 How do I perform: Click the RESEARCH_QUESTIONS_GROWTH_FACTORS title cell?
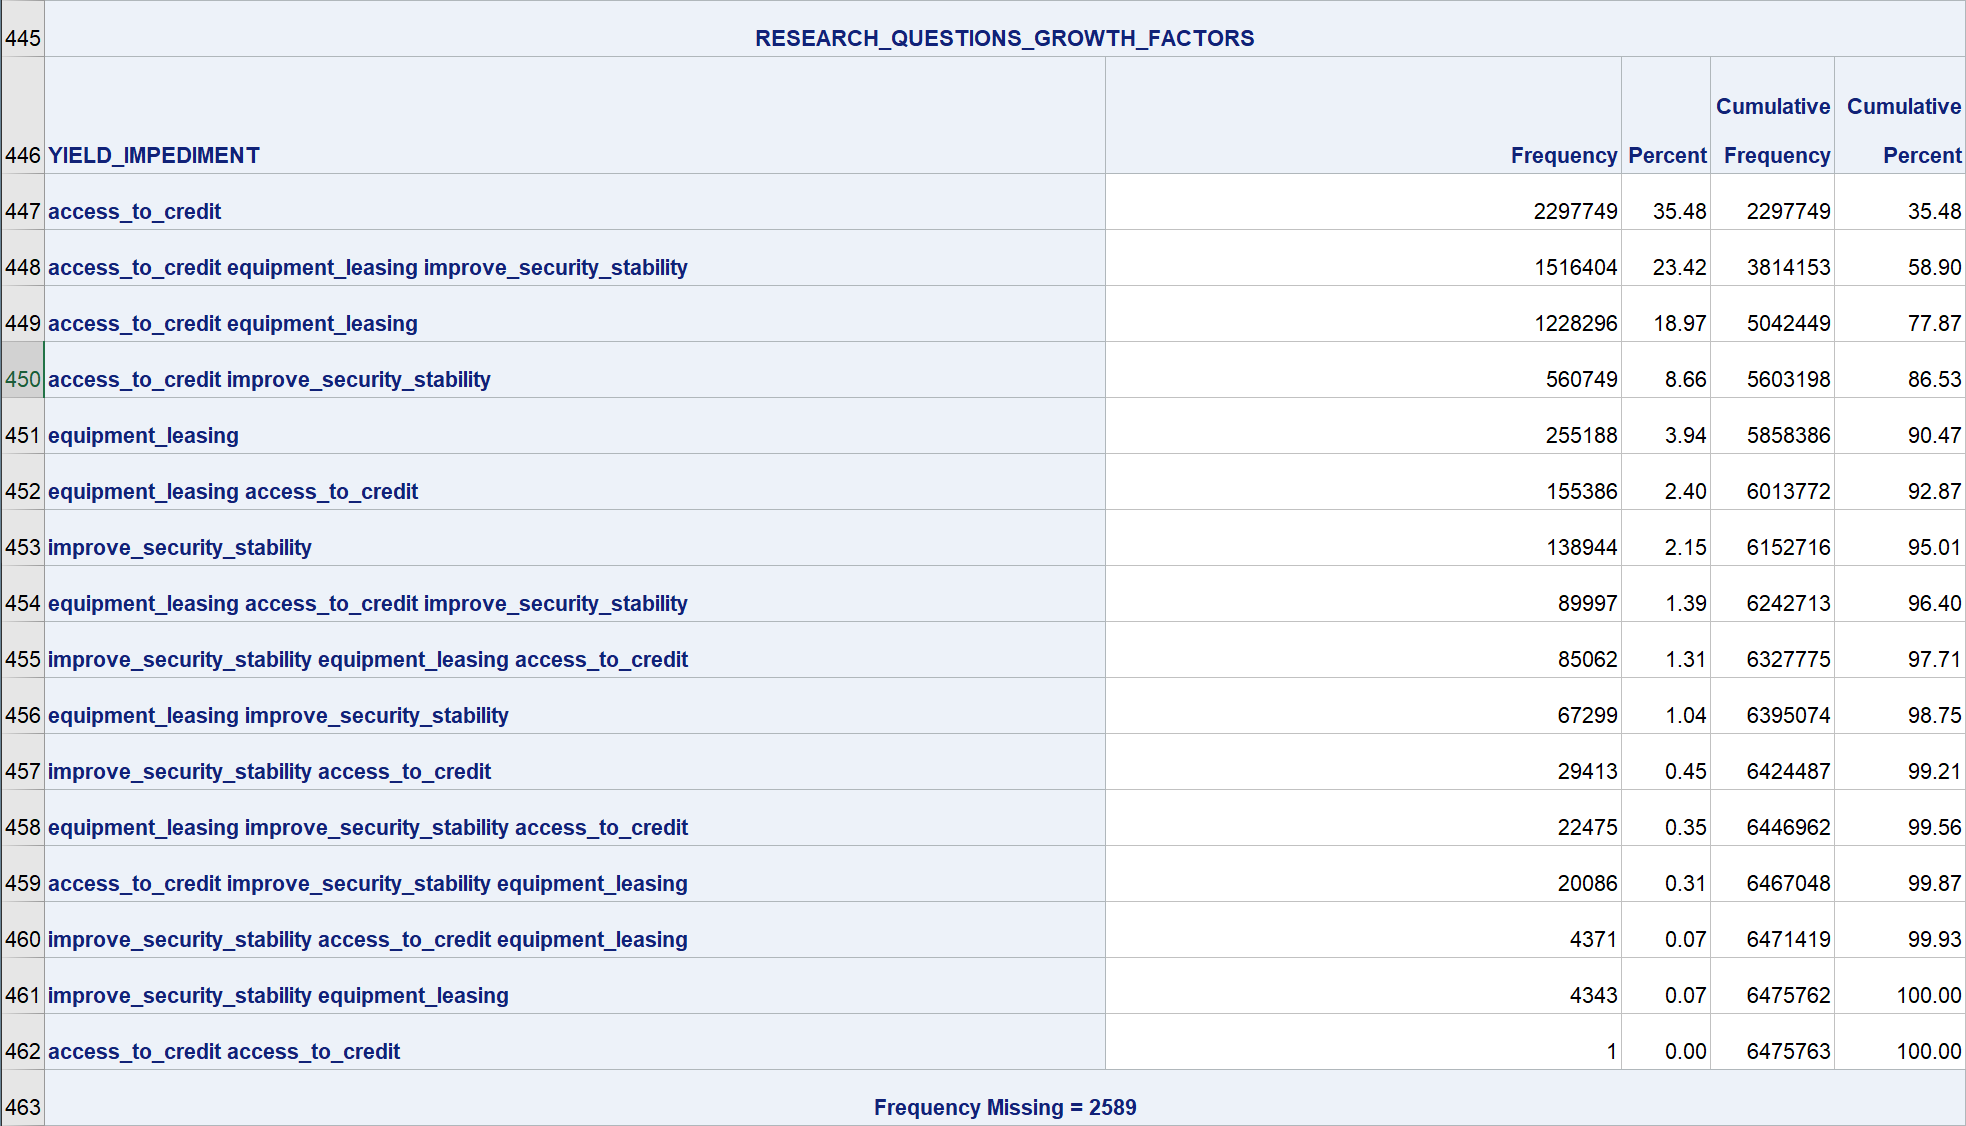pos(1004,38)
